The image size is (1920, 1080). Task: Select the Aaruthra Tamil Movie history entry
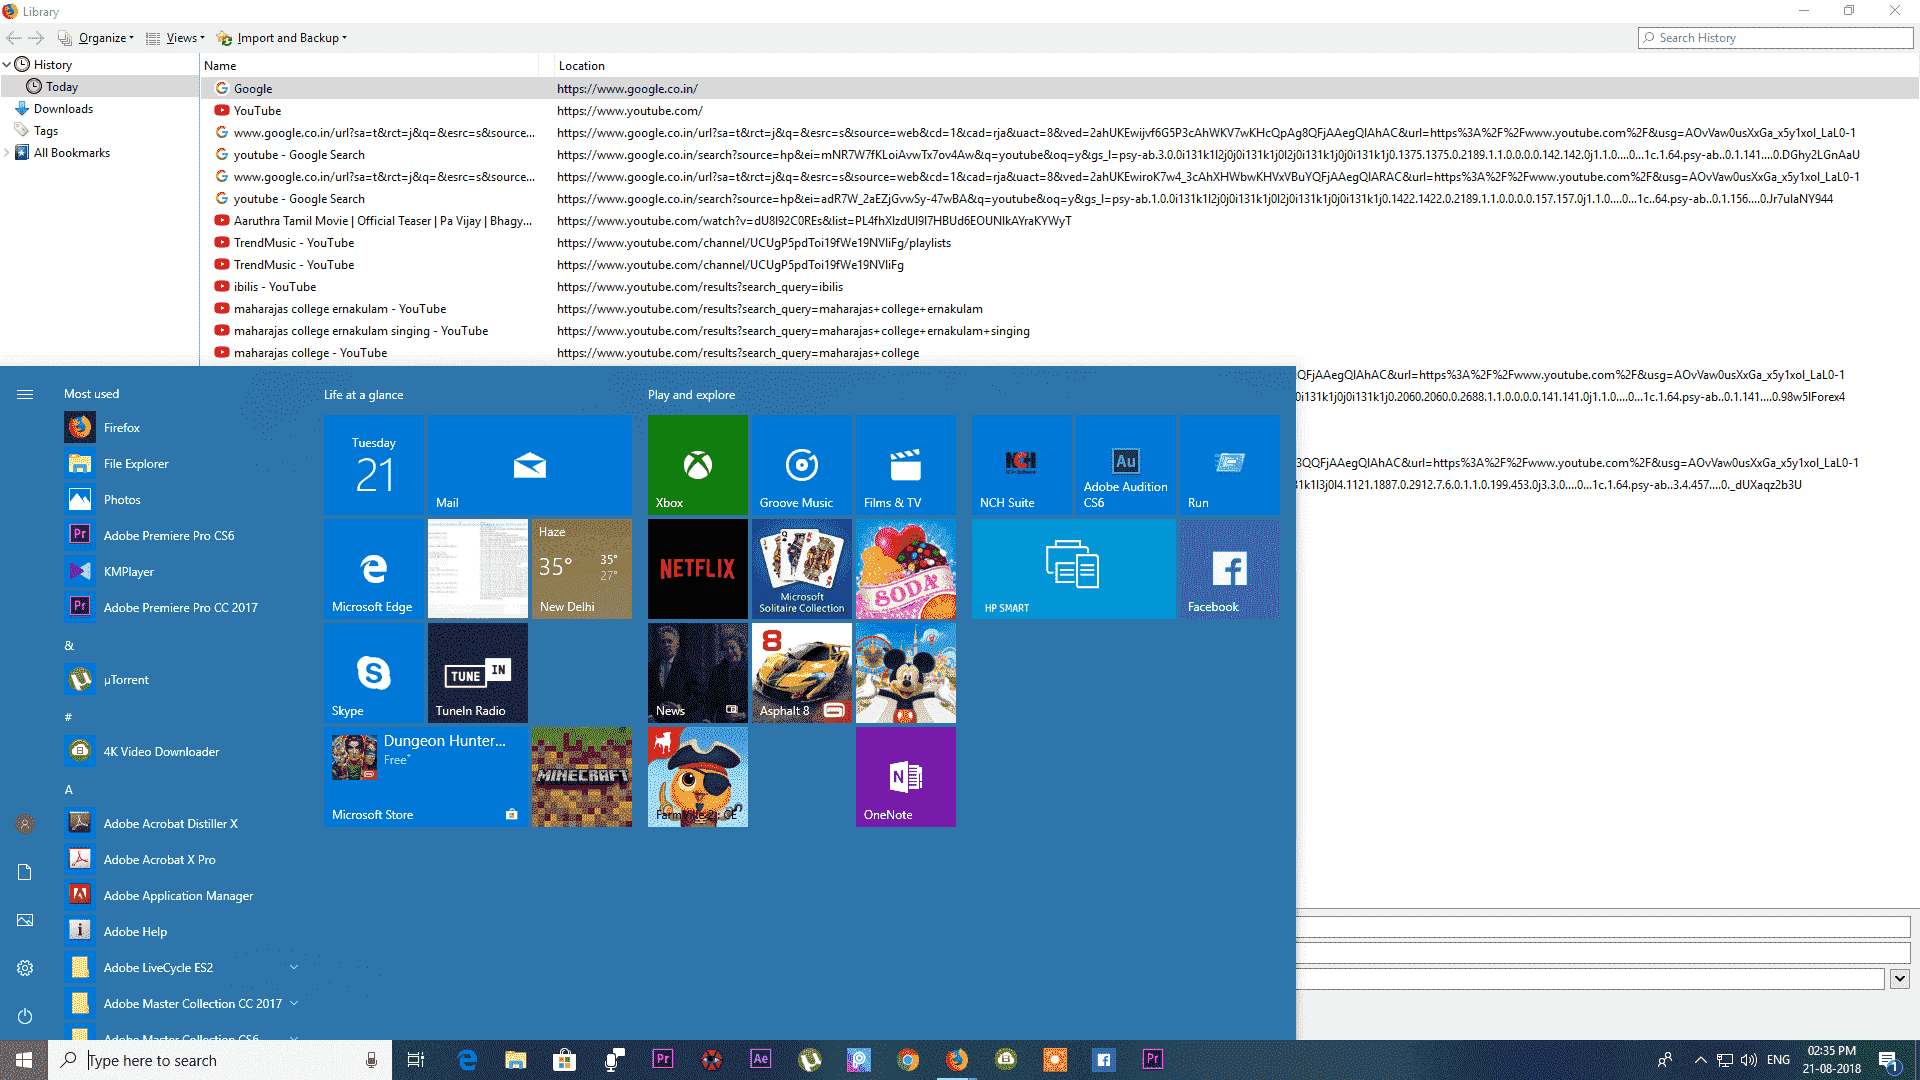1060,221
